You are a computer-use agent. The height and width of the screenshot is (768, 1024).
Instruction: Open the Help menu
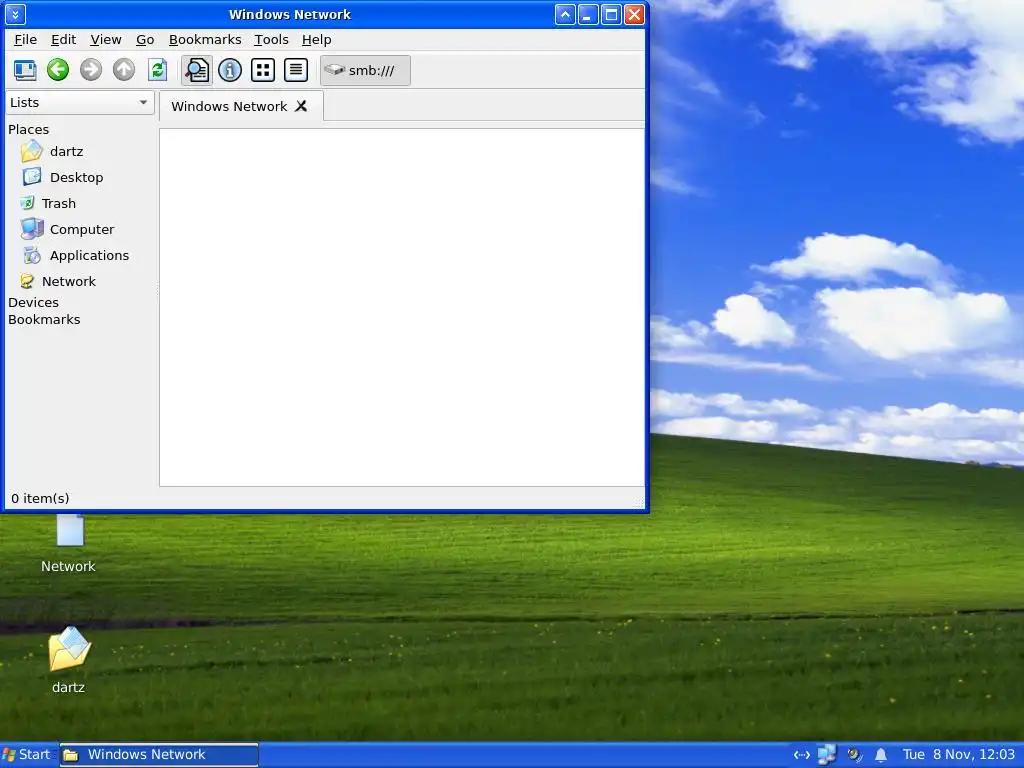coord(317,40)
